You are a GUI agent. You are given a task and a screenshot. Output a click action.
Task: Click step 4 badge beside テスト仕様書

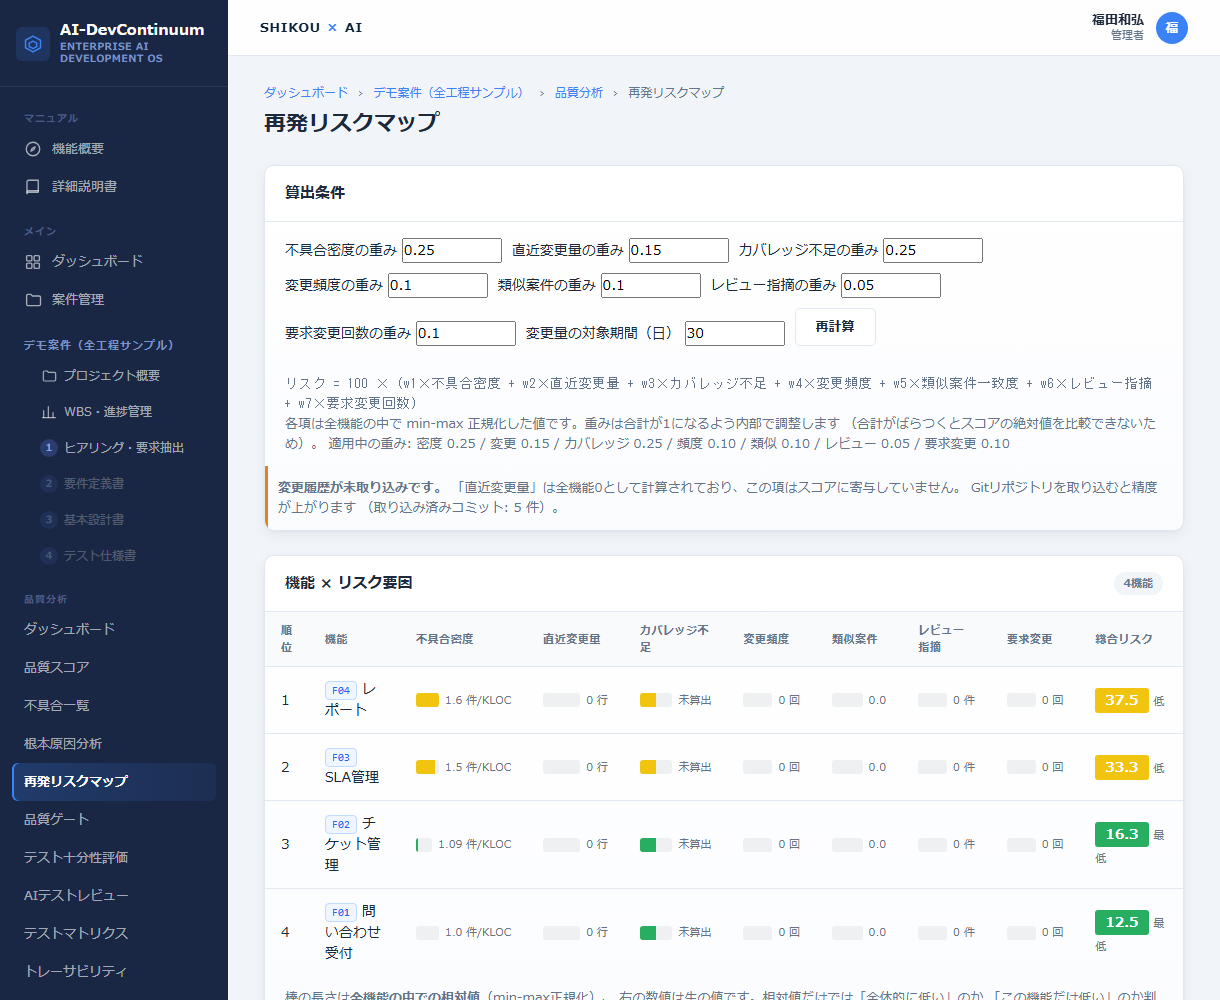(48, 556)
